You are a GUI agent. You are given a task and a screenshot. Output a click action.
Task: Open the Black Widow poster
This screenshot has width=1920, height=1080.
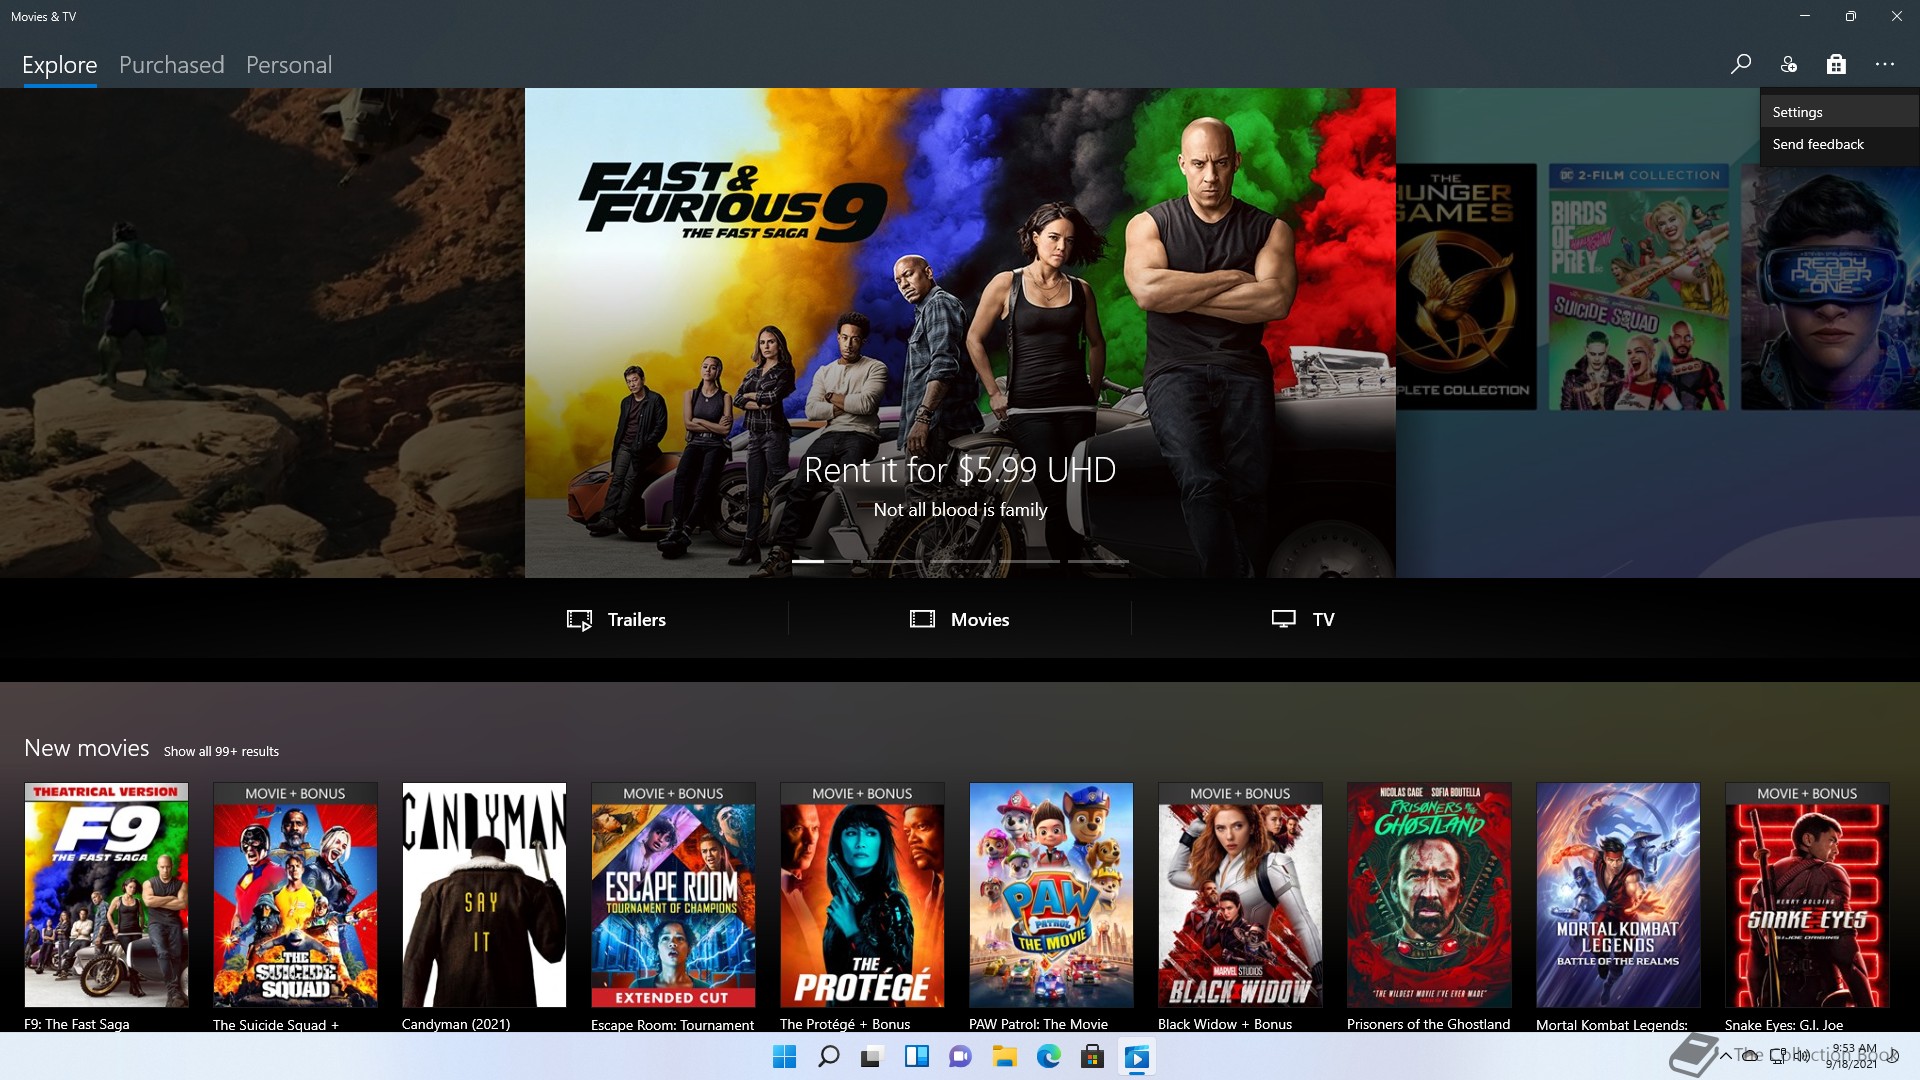tap(1240, 895)
